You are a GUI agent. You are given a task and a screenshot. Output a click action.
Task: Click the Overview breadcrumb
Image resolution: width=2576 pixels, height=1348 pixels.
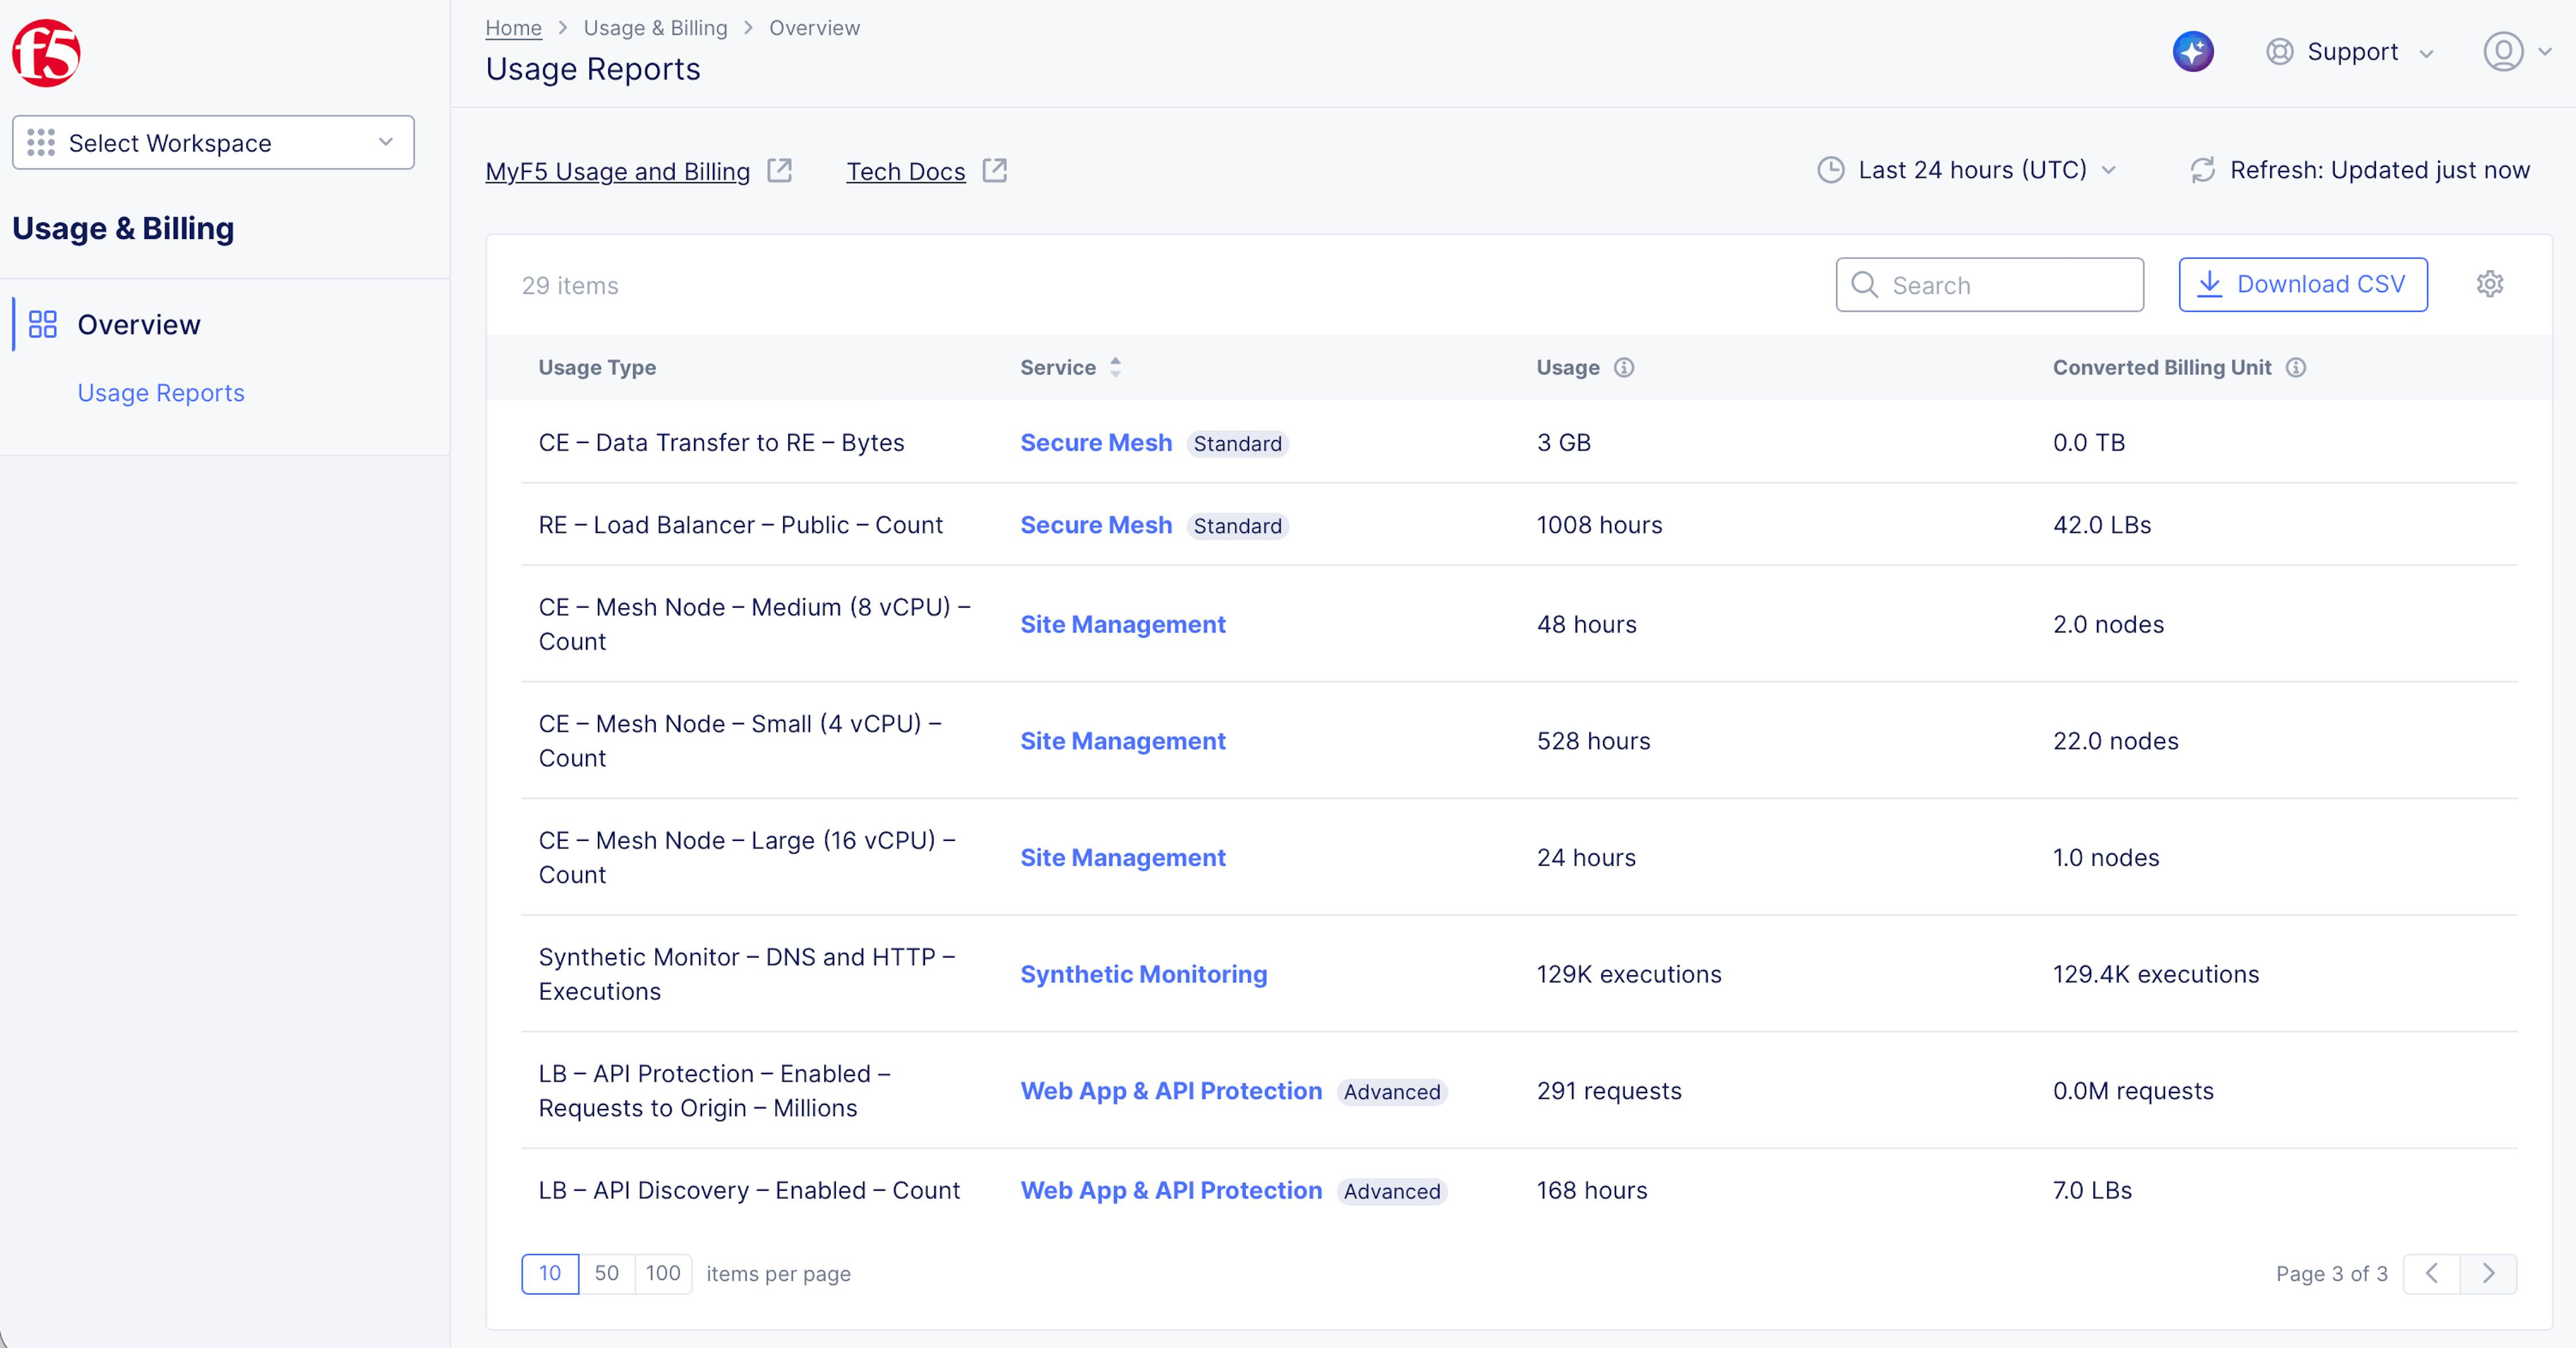[814, 28]
